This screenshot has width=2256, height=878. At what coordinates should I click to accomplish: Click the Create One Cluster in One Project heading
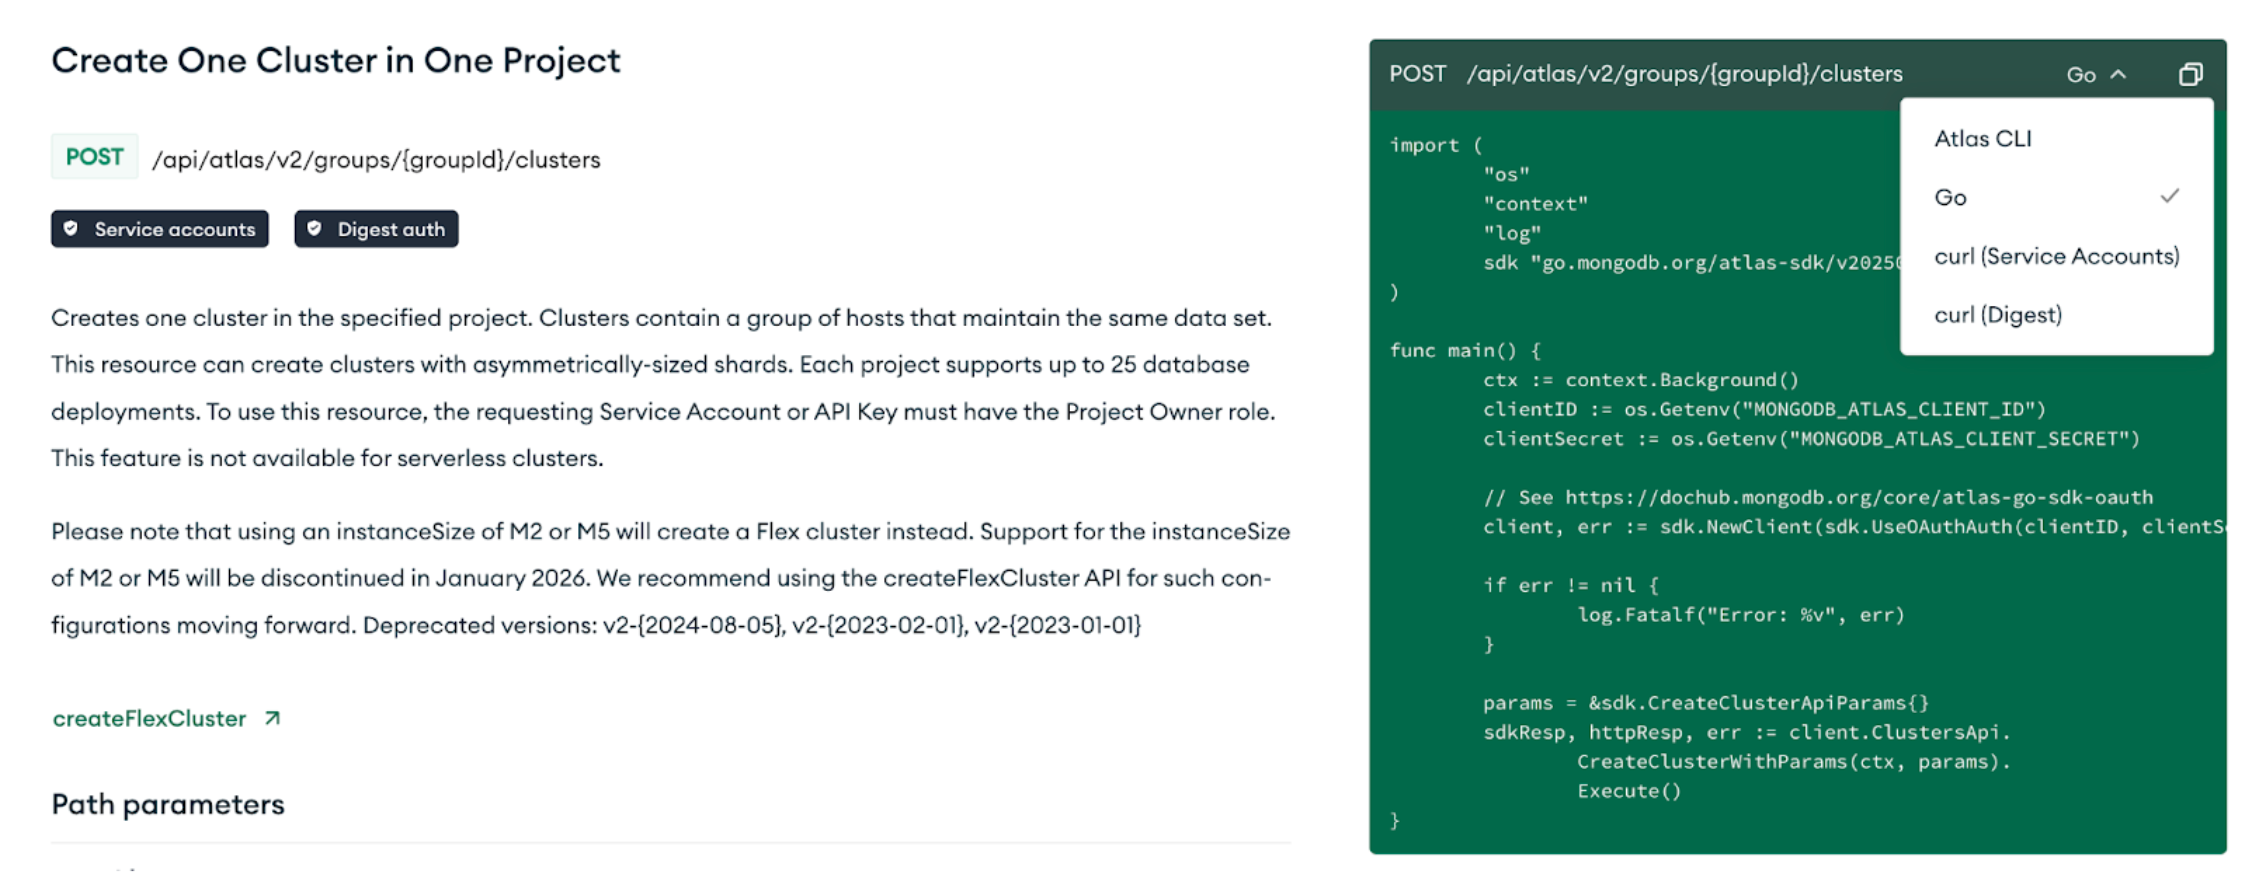pos(336,60)
